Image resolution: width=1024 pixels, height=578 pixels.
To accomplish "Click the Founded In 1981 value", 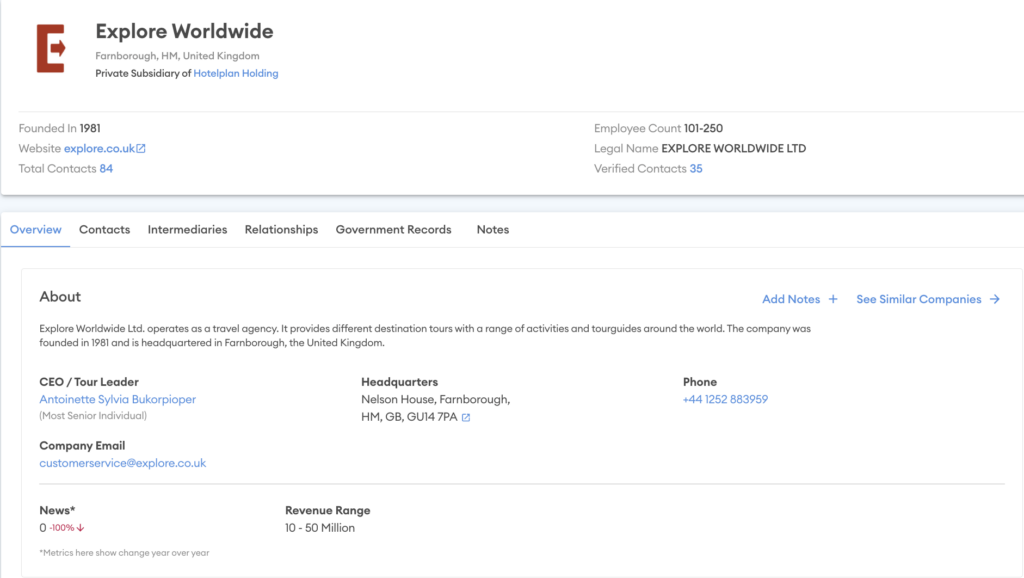I will coord(90,128).
